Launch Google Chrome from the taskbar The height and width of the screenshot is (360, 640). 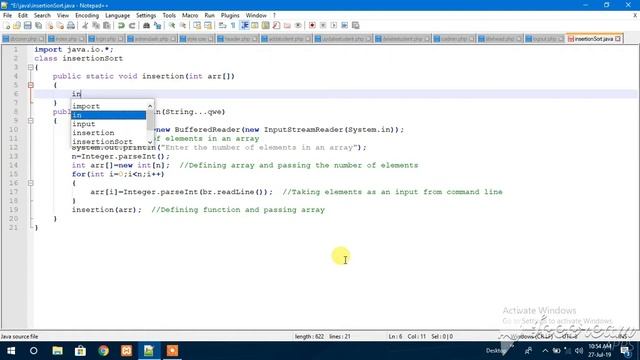point(103,351)
